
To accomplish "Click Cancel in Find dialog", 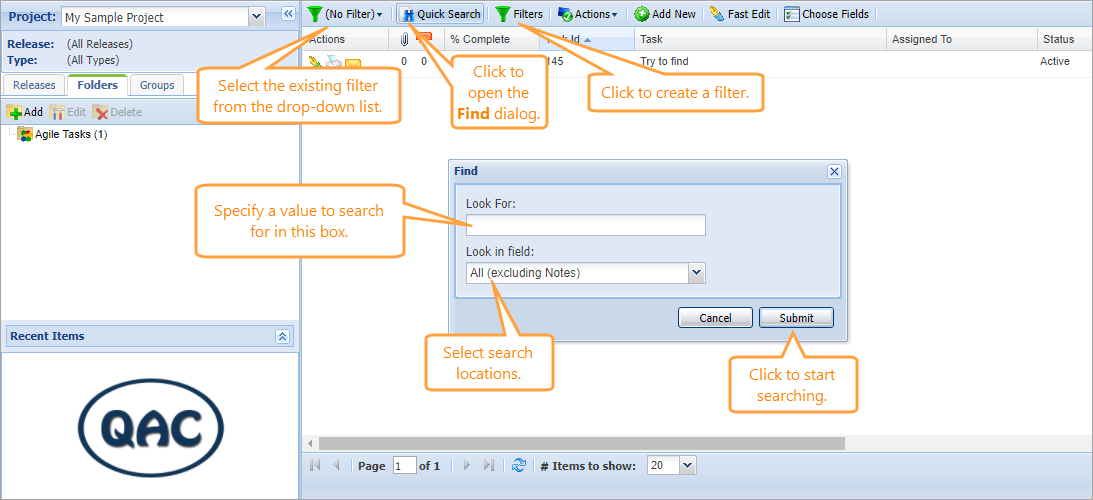I will point(715,318).
